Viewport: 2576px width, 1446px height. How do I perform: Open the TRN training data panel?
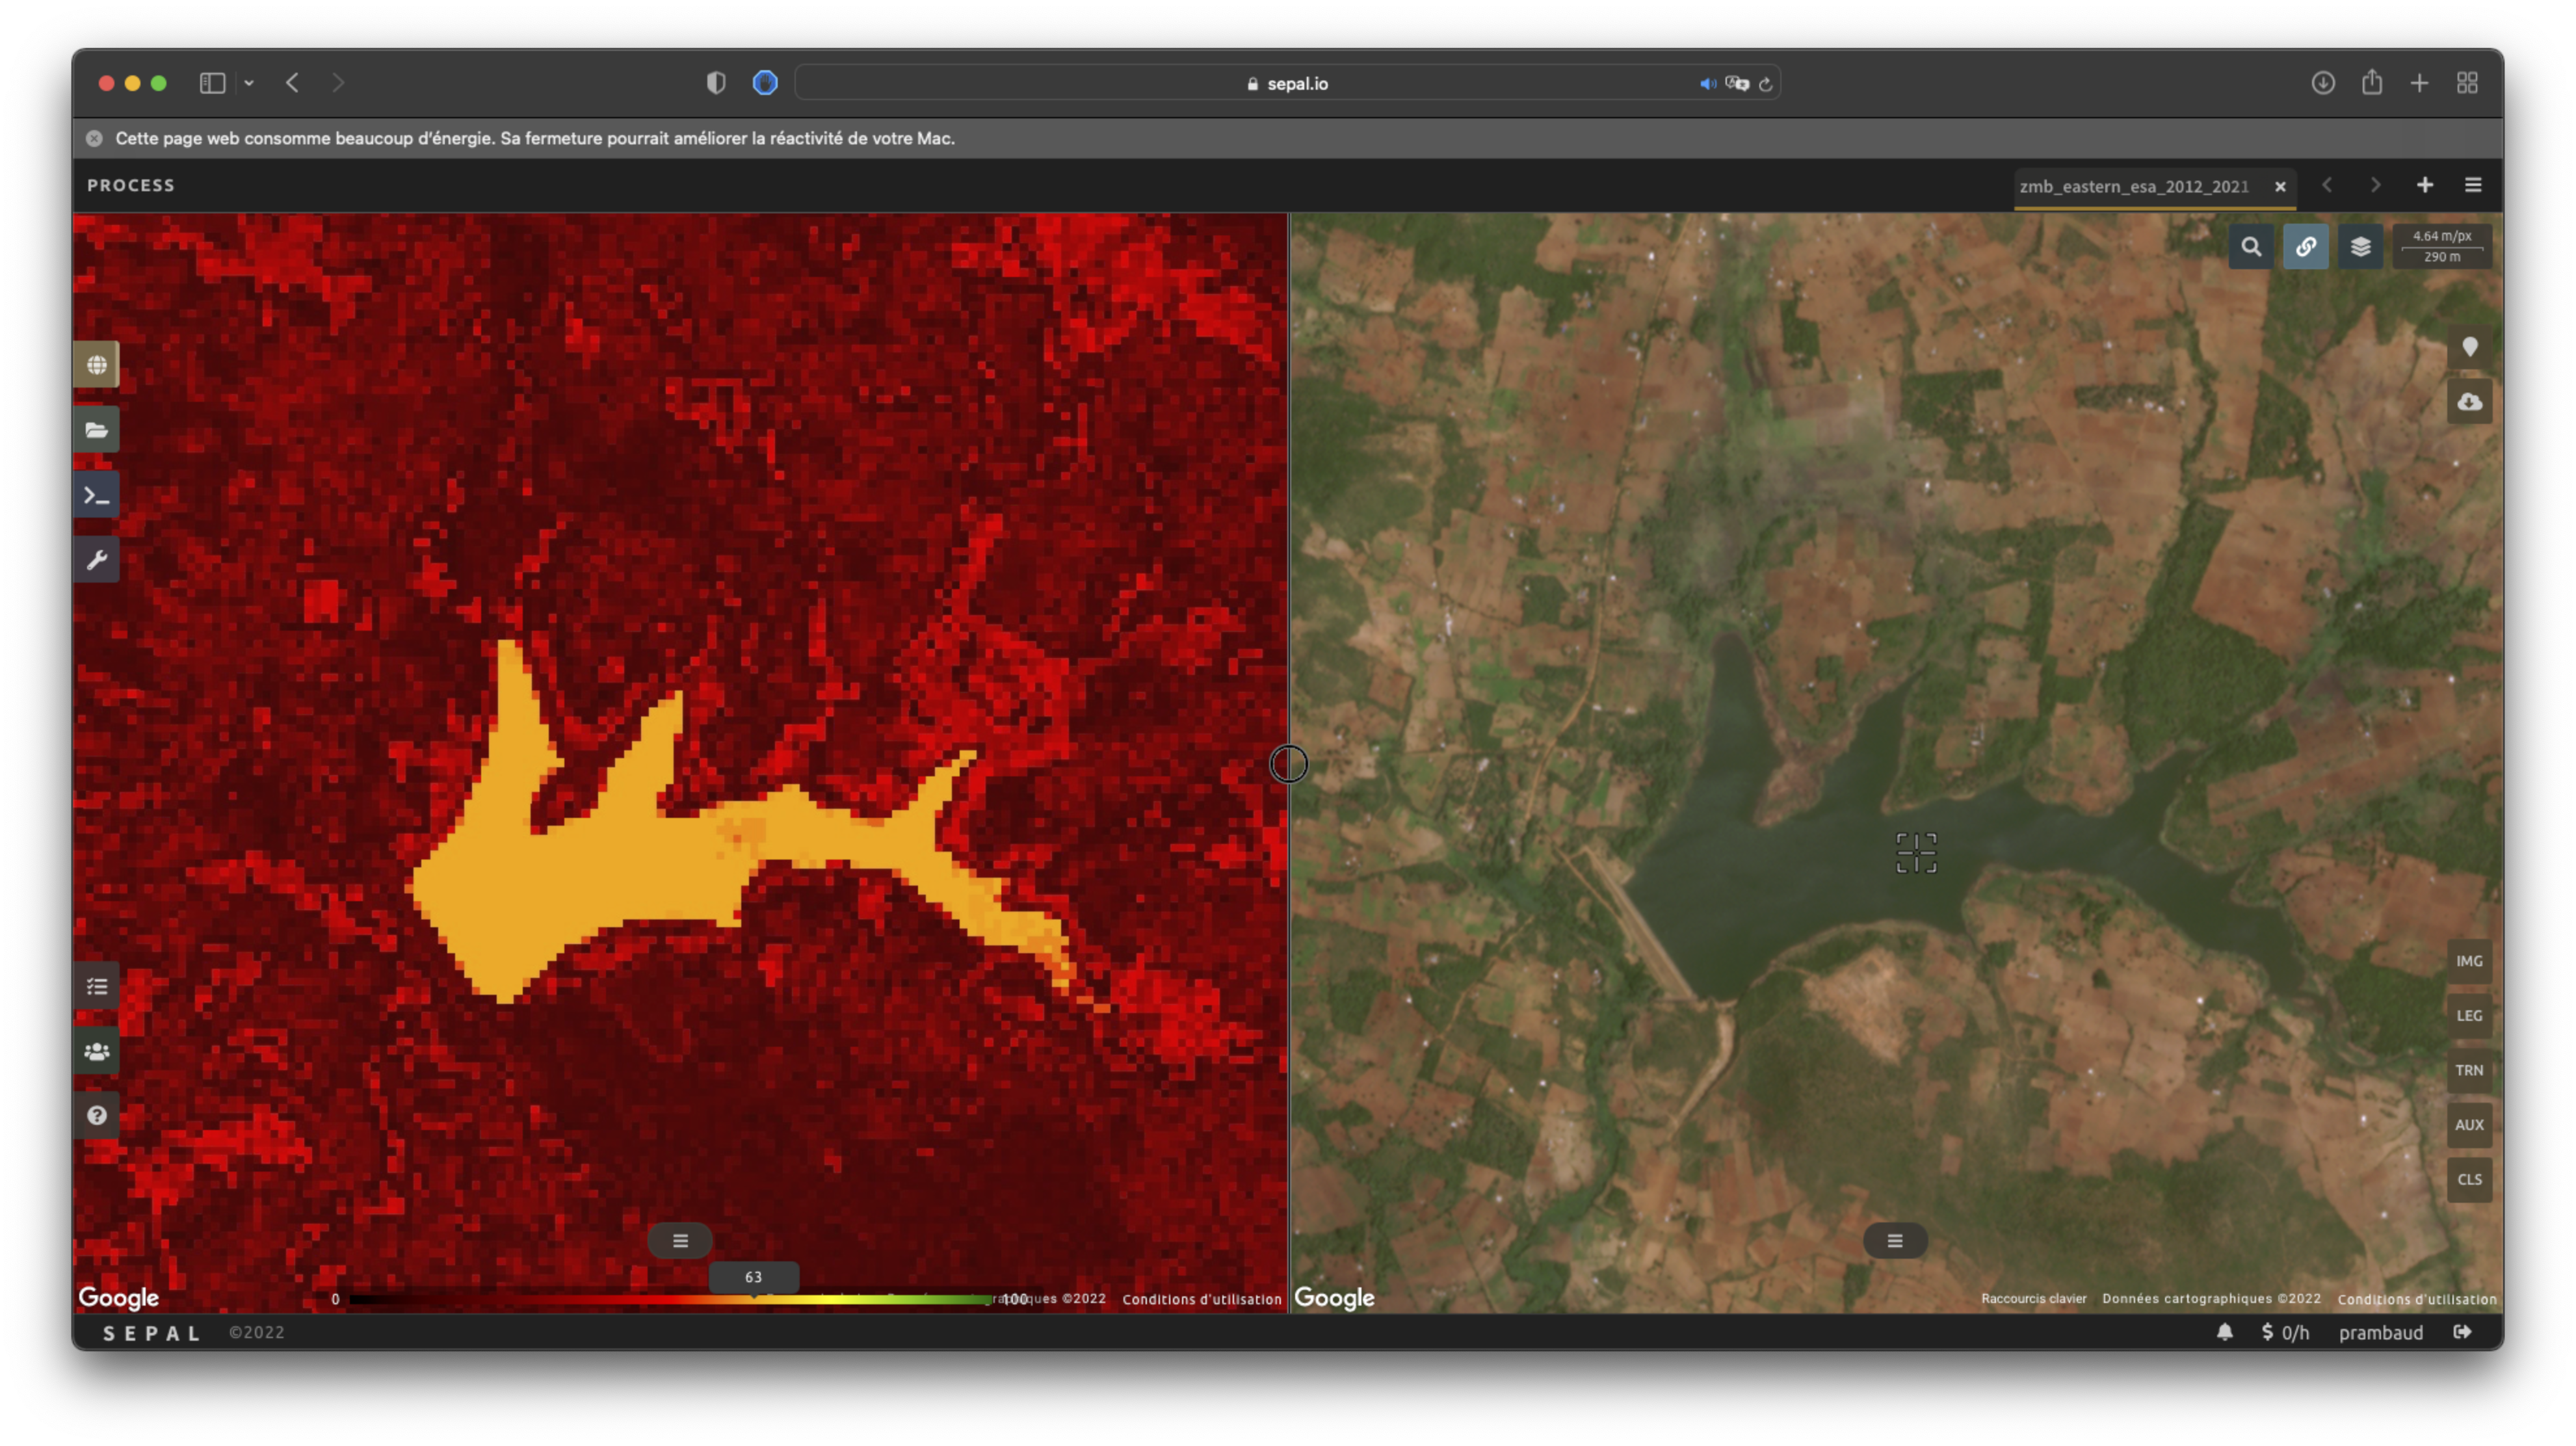[x=2469, y=1070]
